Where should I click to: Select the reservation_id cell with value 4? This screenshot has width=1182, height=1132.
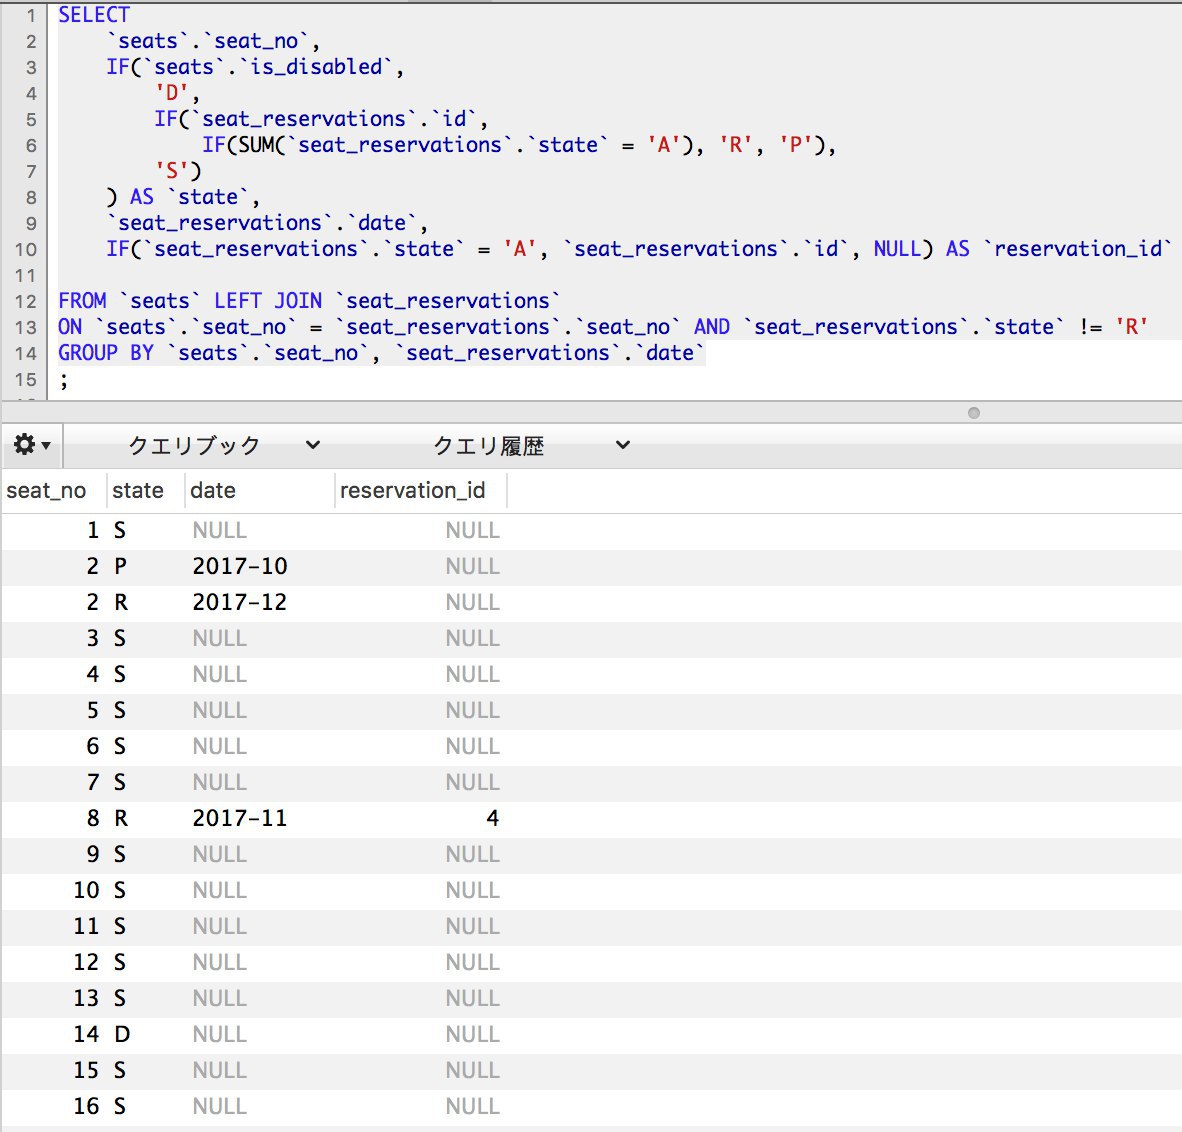click(x=491, y=818)
